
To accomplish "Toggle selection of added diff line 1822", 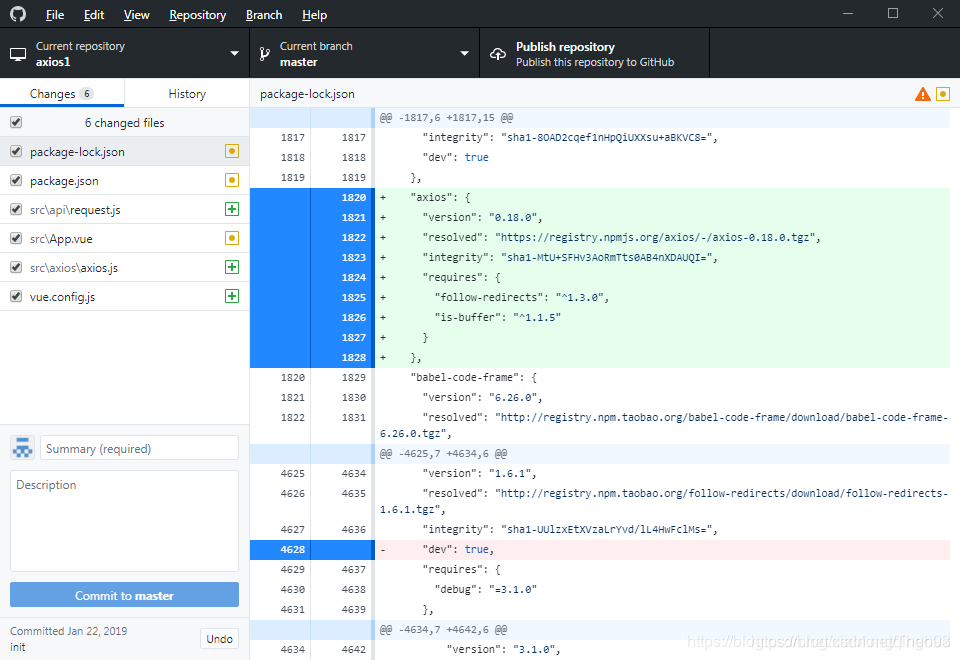I will (312, 238).
